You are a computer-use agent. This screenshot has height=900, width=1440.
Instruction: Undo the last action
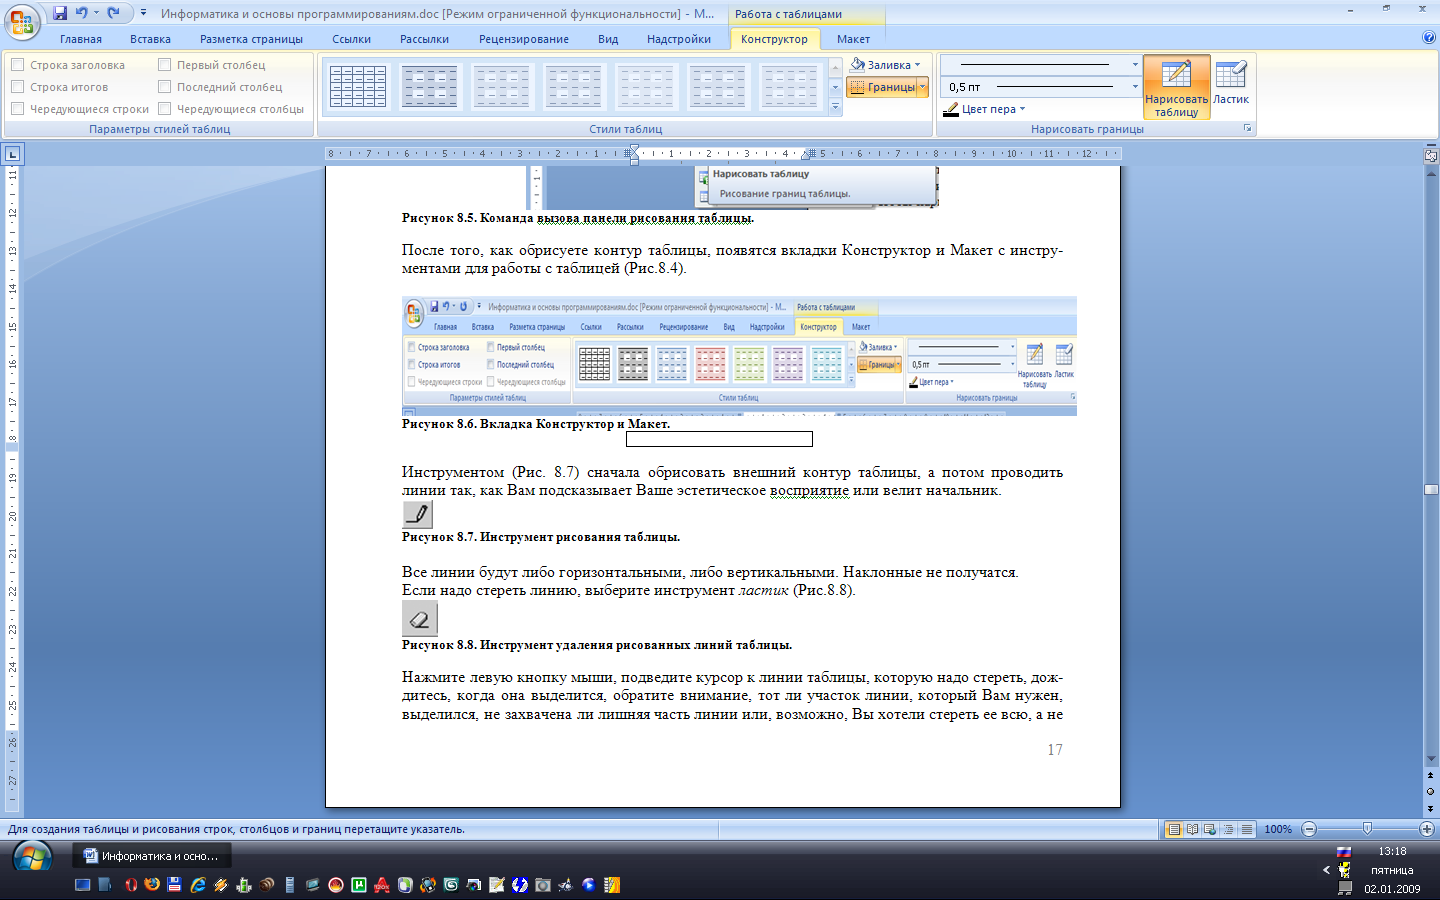pos(81,13)
